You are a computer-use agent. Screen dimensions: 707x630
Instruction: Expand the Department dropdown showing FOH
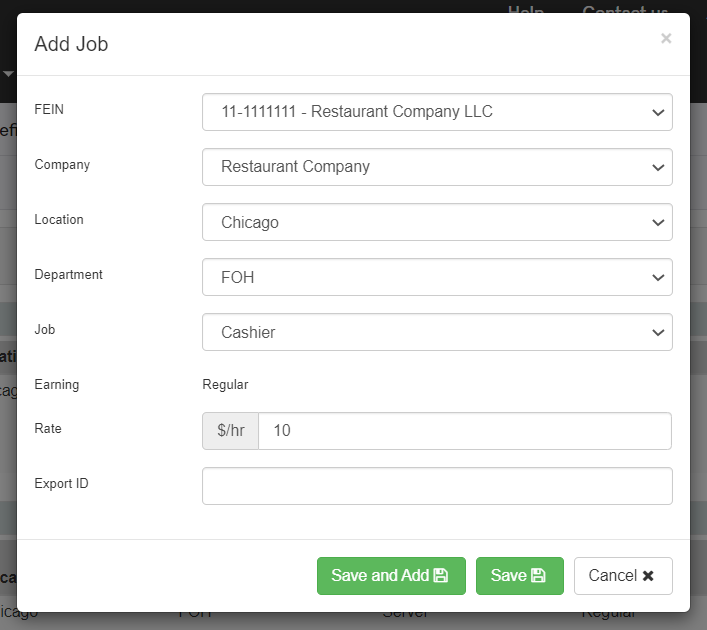437,277
